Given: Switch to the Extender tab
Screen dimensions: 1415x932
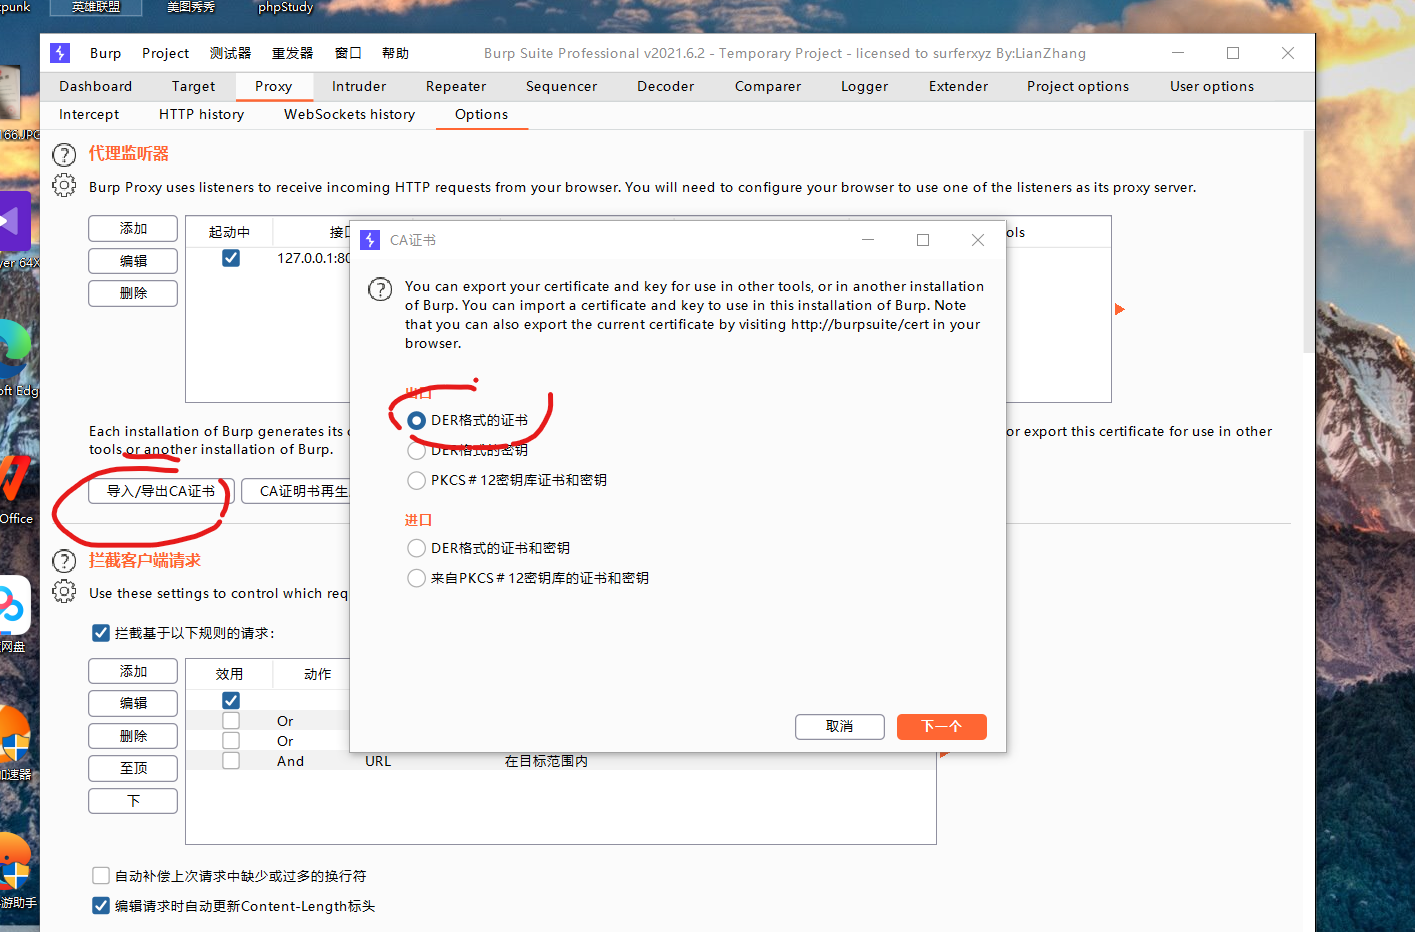Looking at the screenshot, I should point(958,86).
